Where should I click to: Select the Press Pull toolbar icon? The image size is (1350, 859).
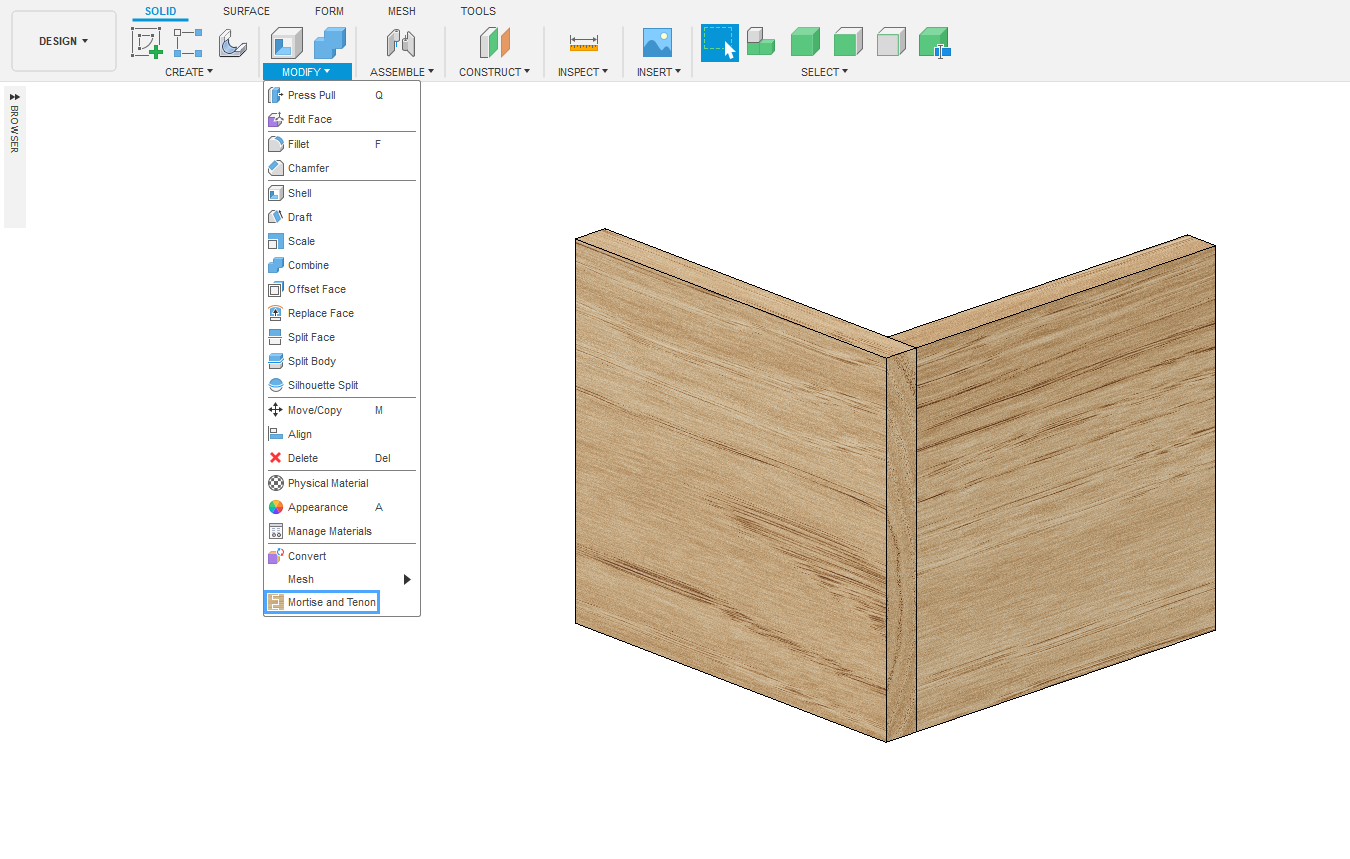tap(287, 43)
